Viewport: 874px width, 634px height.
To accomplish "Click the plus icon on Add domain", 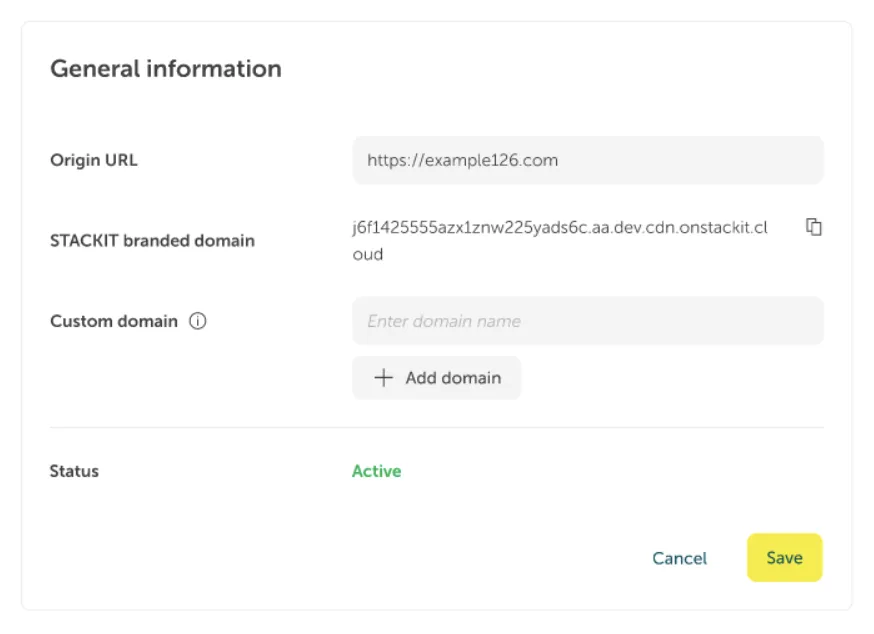I will coord(382,377).
